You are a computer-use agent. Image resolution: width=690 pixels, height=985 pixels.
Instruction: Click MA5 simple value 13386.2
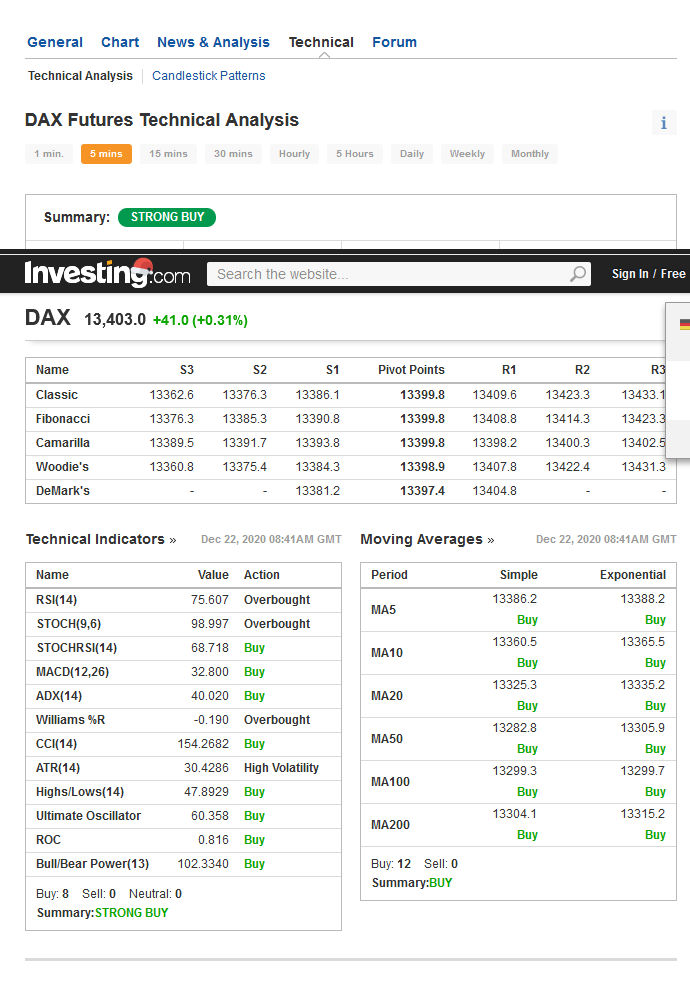coord(515,599)
